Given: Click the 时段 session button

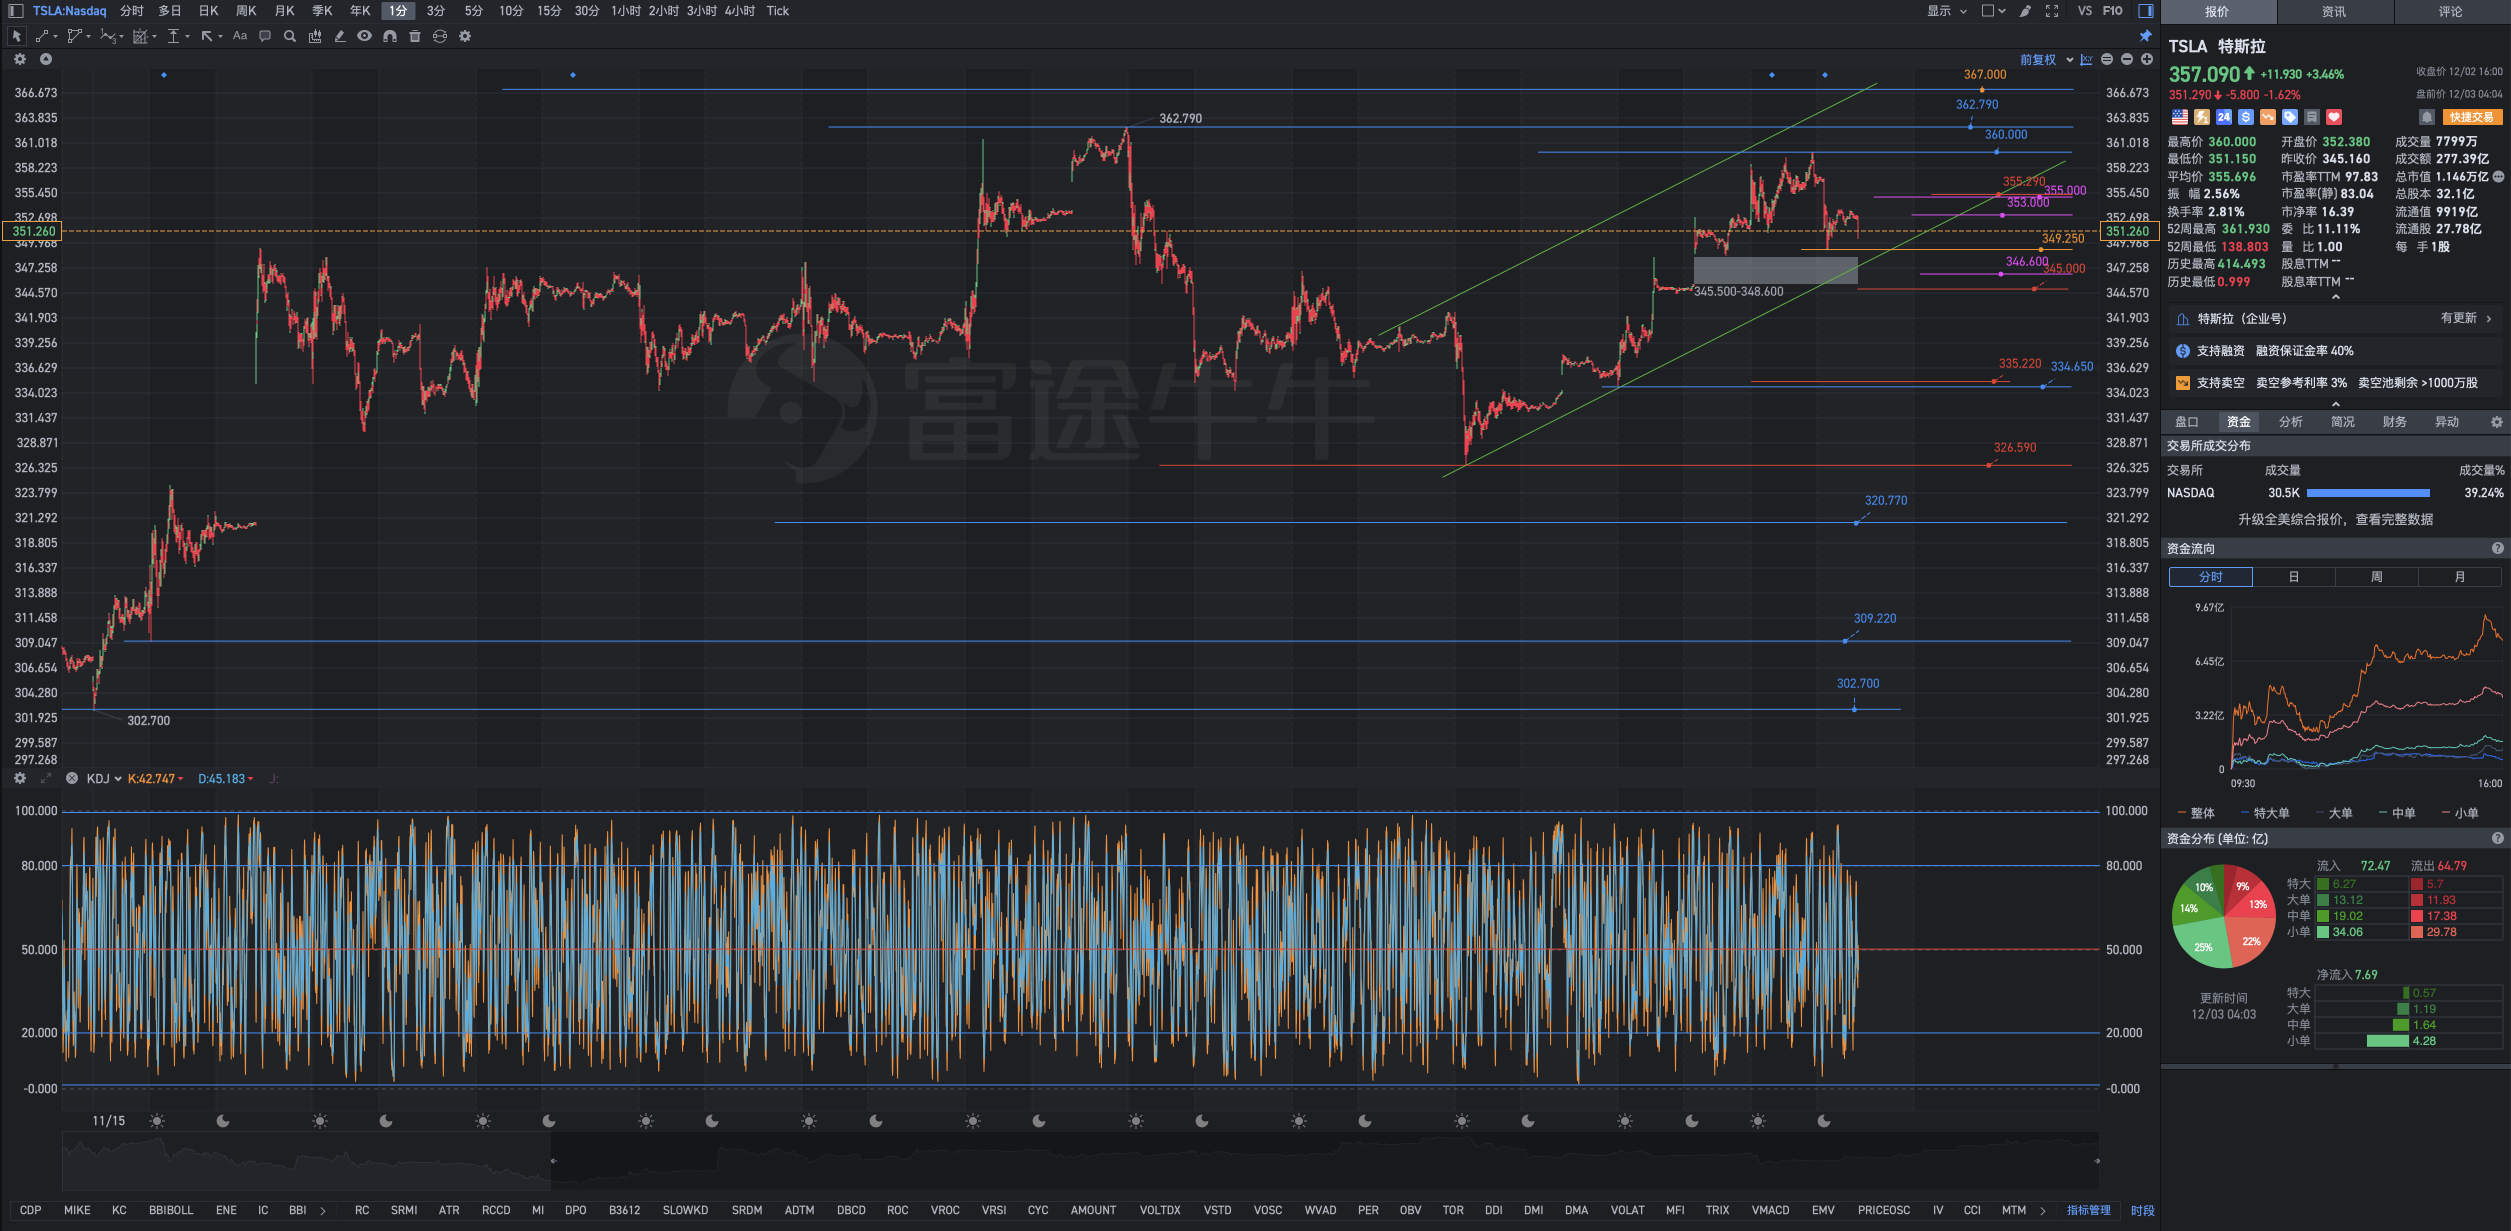Looking at the screenshot, I should (2142, 1210).
